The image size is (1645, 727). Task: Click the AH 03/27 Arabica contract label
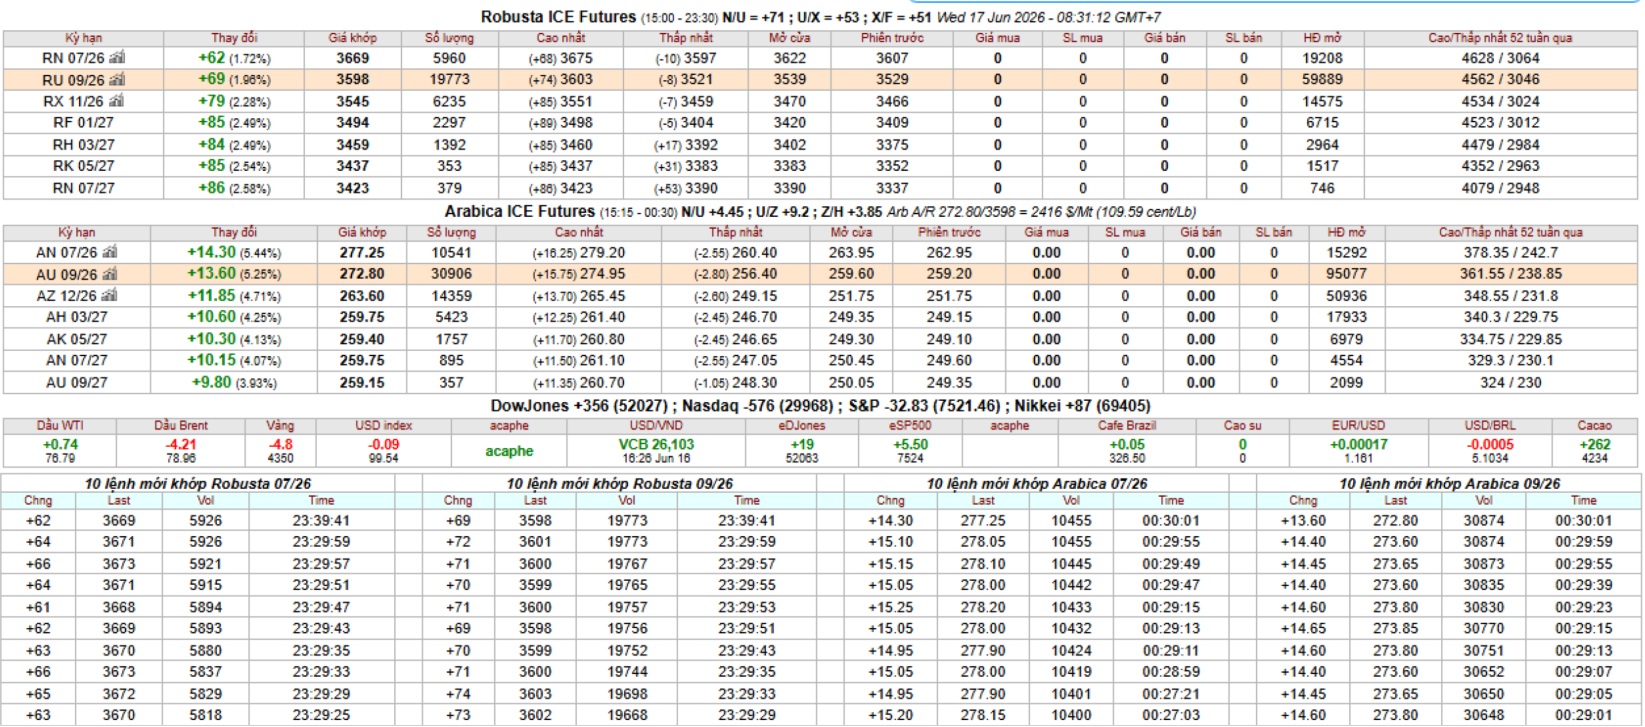point(77,317)
